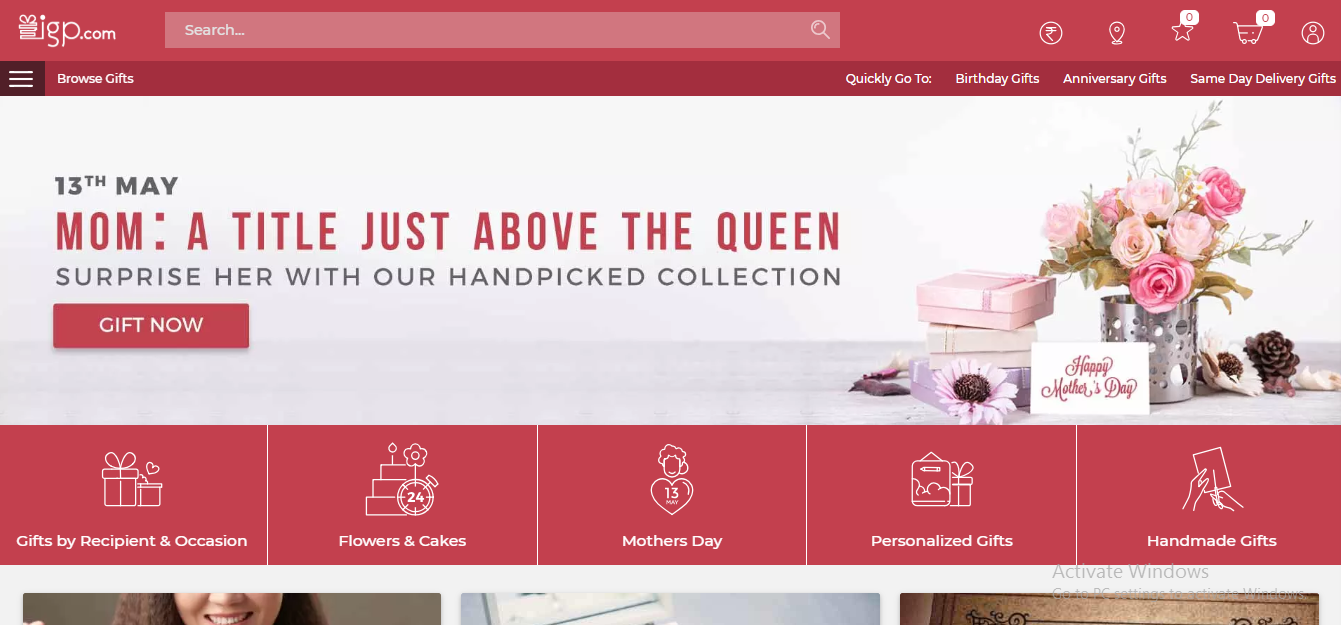Click the user account profile icon
The width and height of the screenshot is (1341, 625).
click(x=1312, y=33)
